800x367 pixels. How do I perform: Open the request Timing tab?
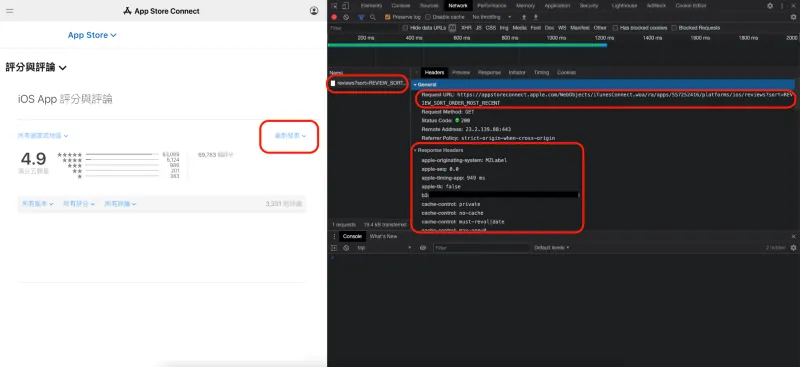pyautogui.click(x=541, y=72)
